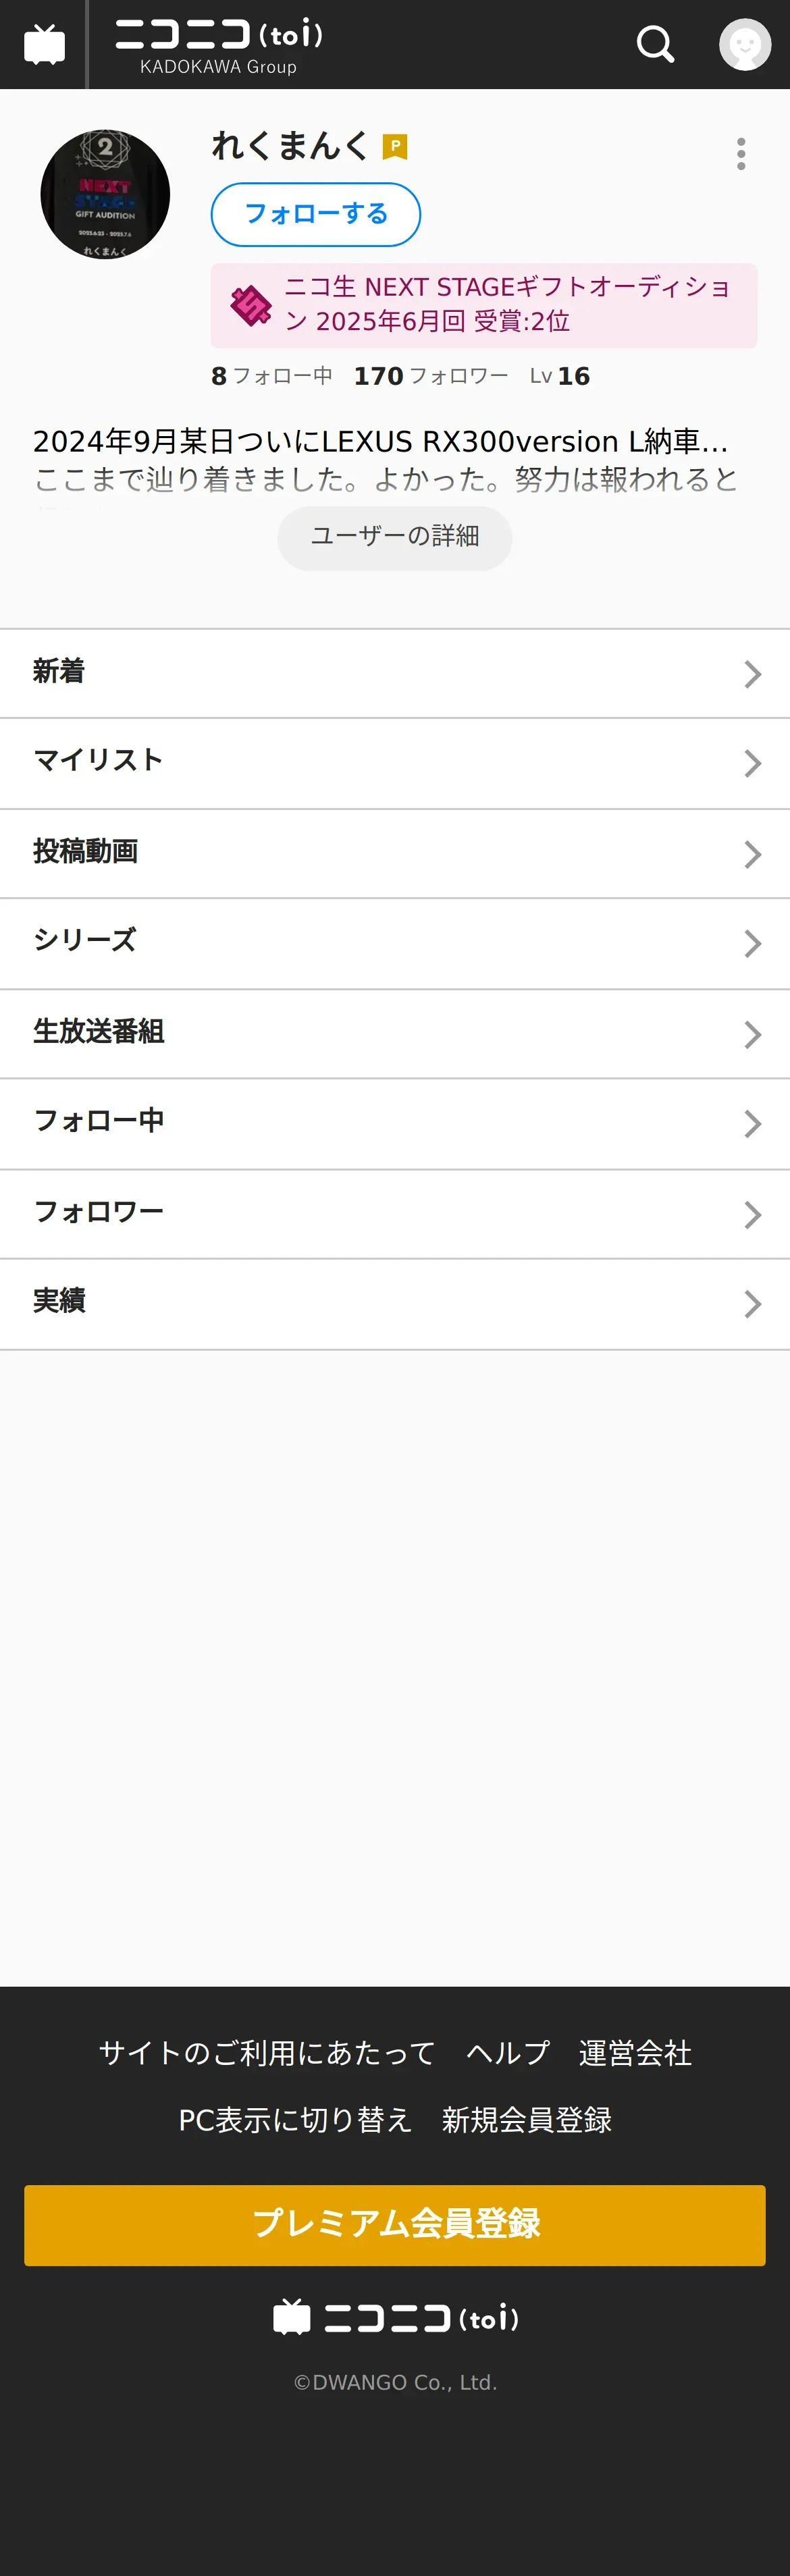The width and height of the screenshot is (790, 2576).
Task: Expand the 新着 row chevron
Action: coord(753,674)
